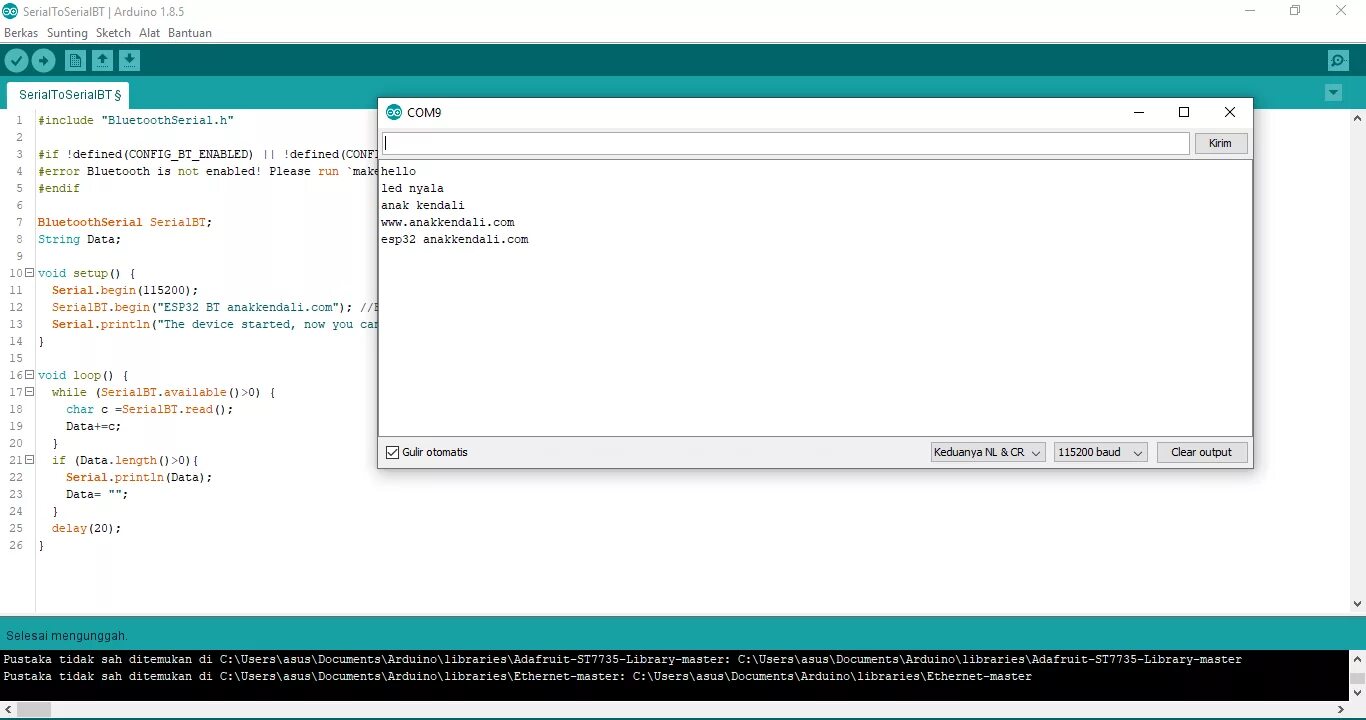Click the editor scroll down arrow

click(x=1357, y=603)
